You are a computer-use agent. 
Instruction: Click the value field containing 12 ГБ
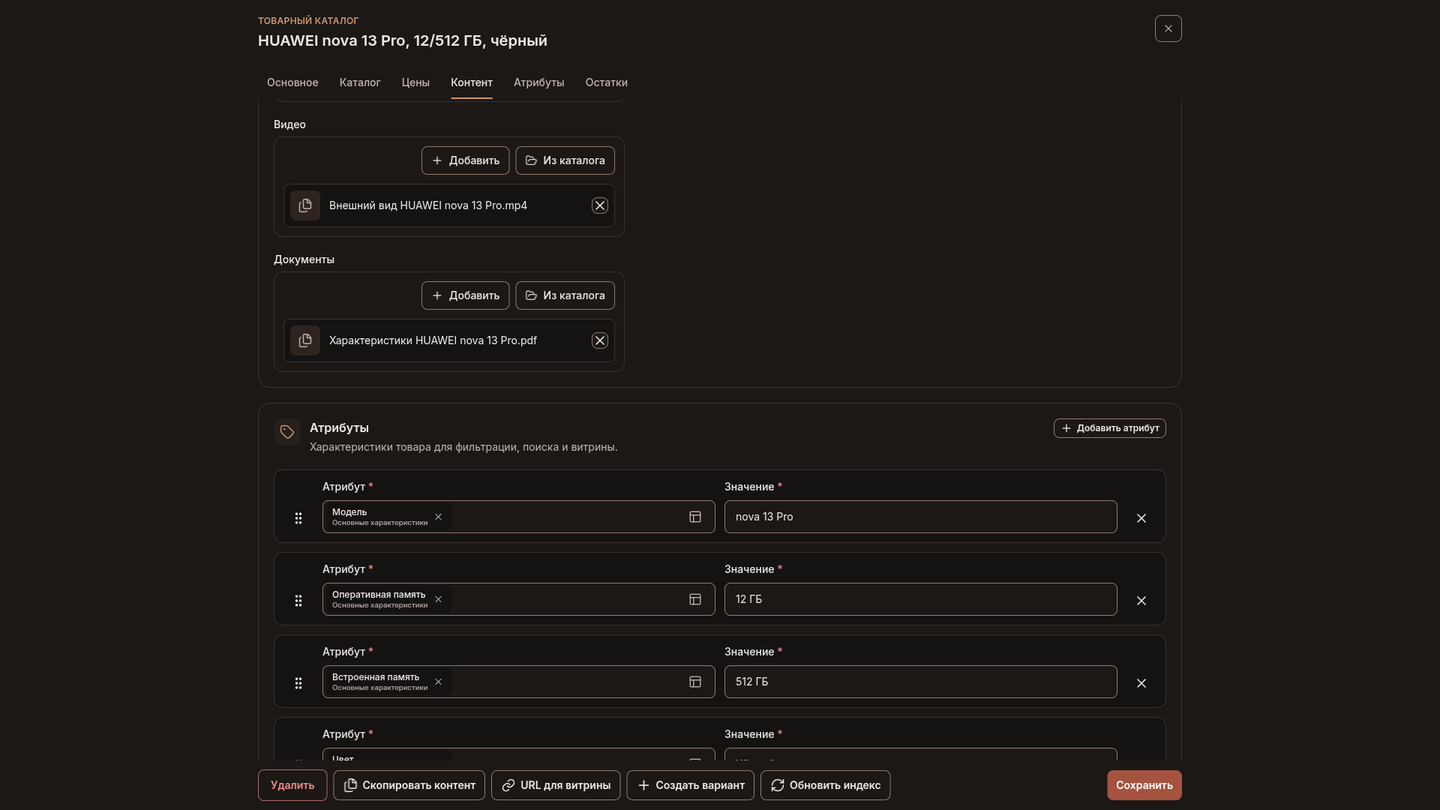(x=921, y=599)
